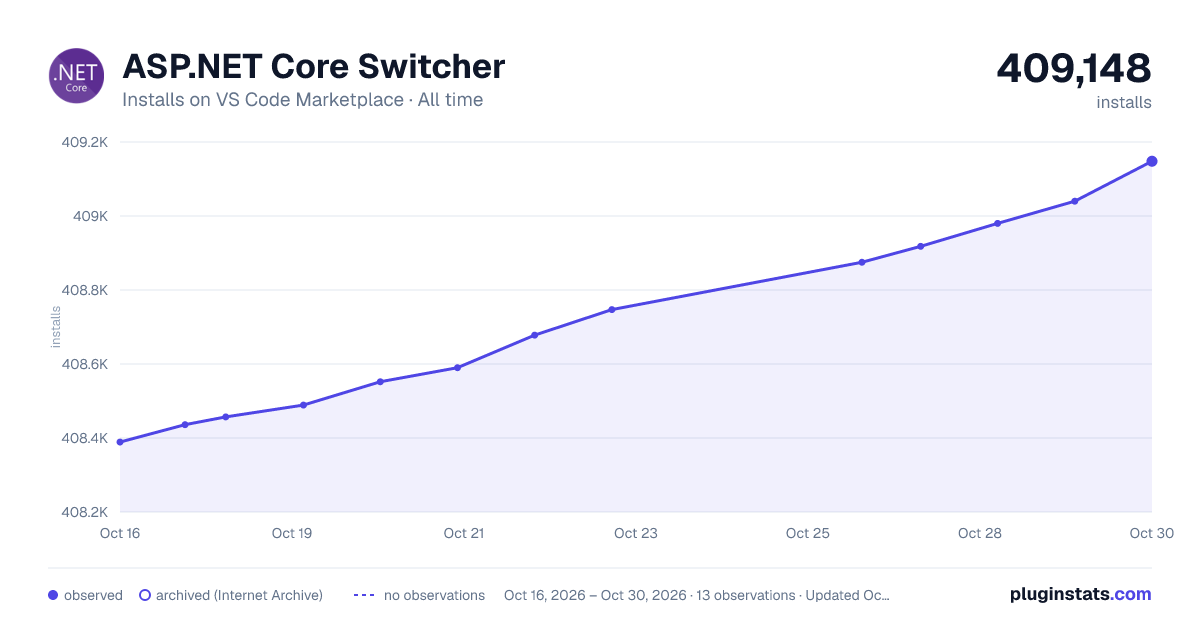Click the Oct 25 x-axis label
This screenshot has height=630, width=1200.
808,533
